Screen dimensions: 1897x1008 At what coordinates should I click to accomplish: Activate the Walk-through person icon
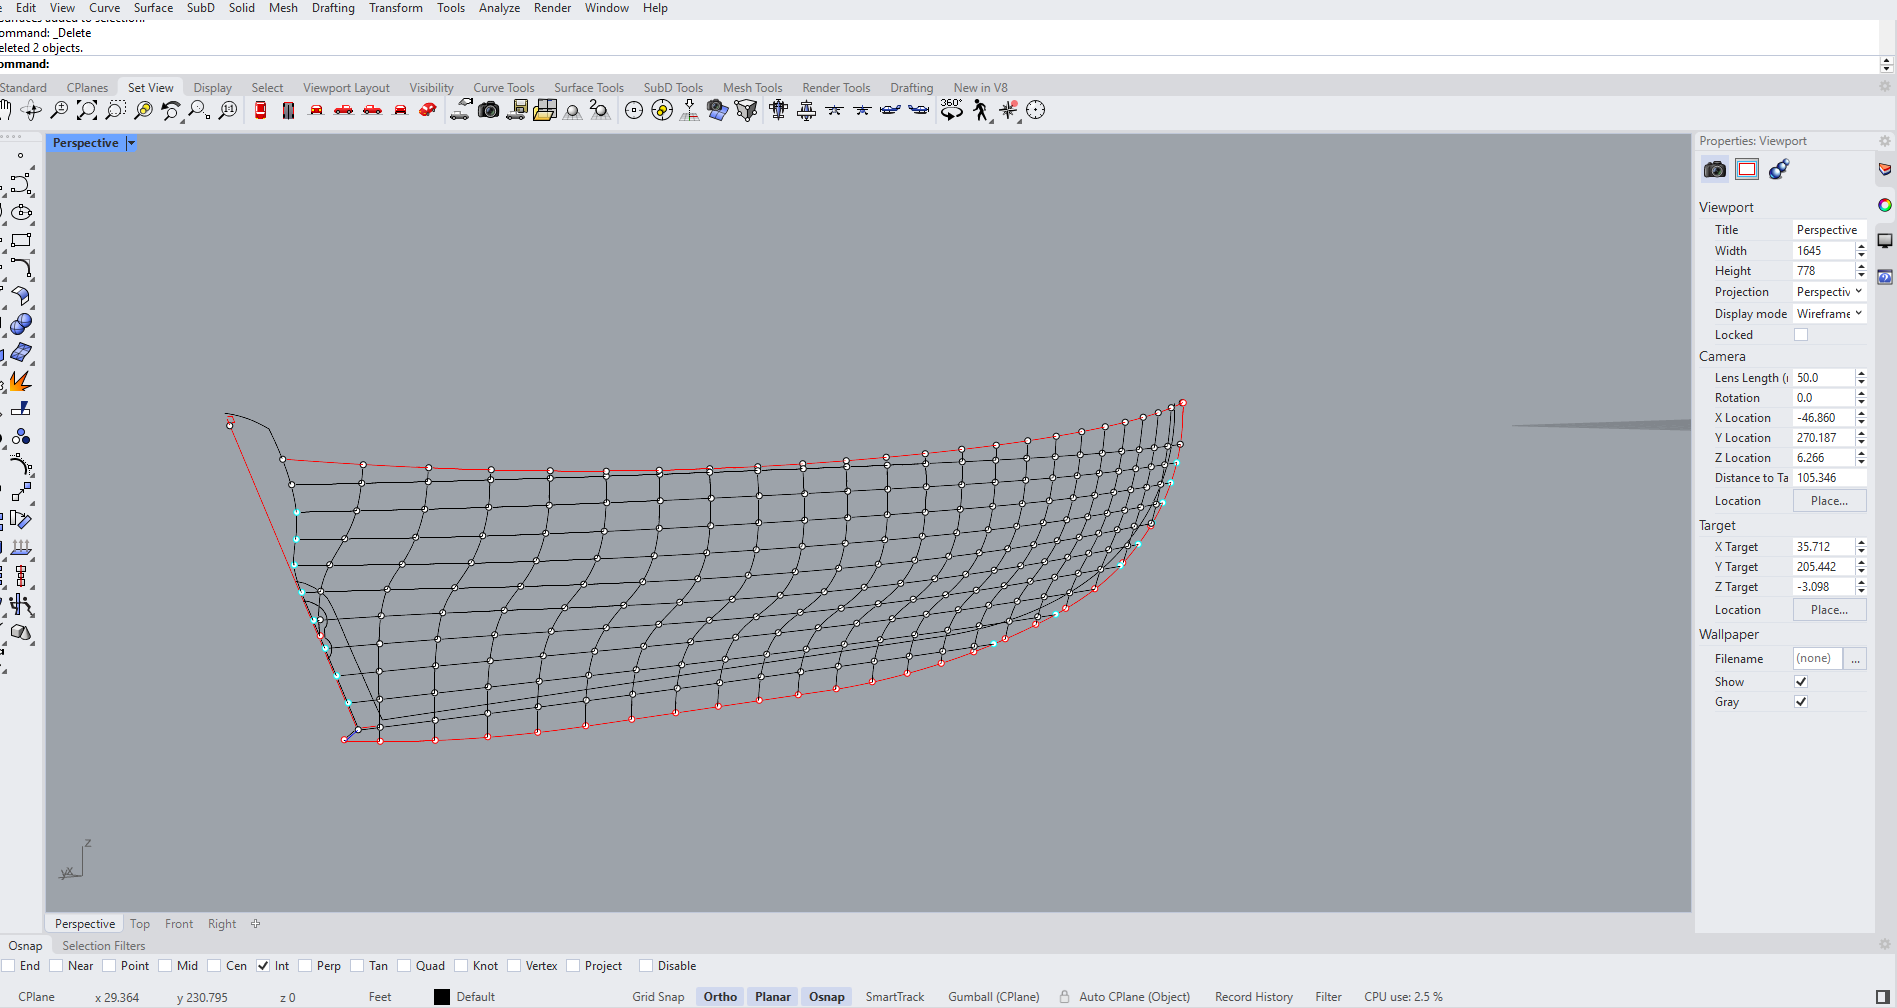coord(980,110)
